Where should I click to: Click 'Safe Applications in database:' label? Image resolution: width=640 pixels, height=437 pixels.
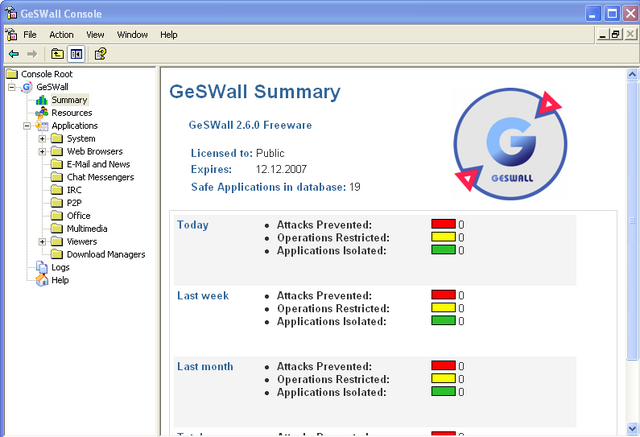coord(269,187)
